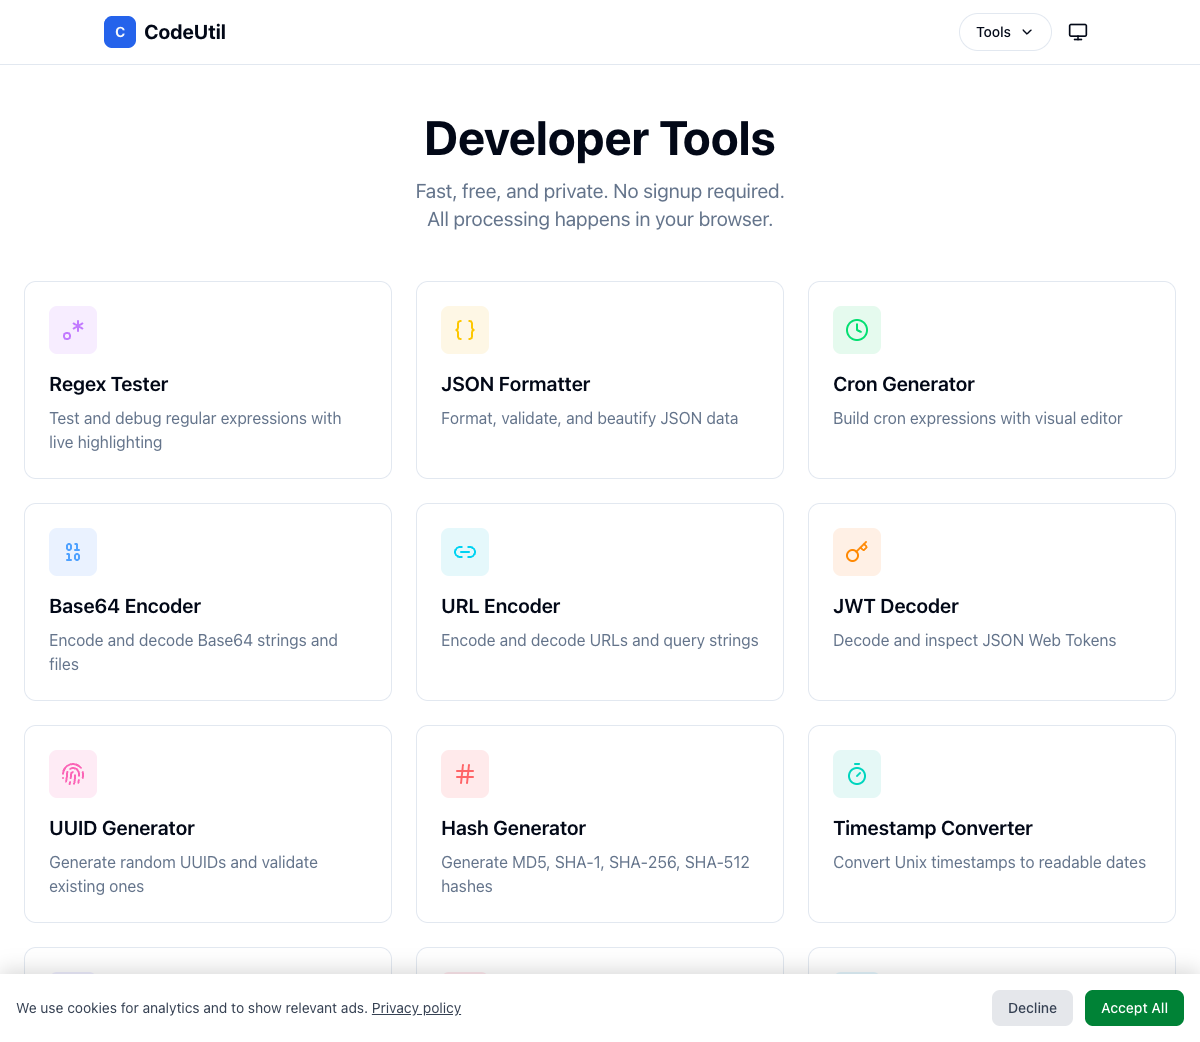Click 'All processing happens in your browser' line
Screen dimensions: 1200x1042
point(600,219)
